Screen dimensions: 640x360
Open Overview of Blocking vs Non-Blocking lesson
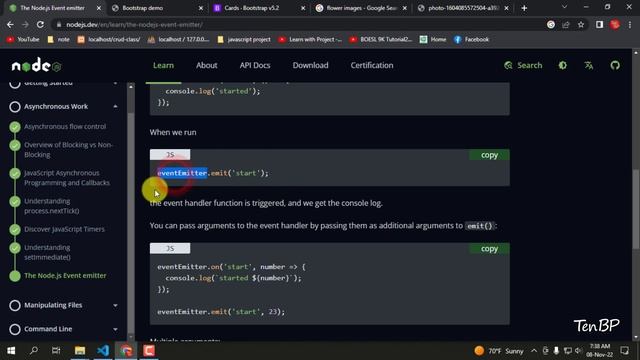click(68, 150)
